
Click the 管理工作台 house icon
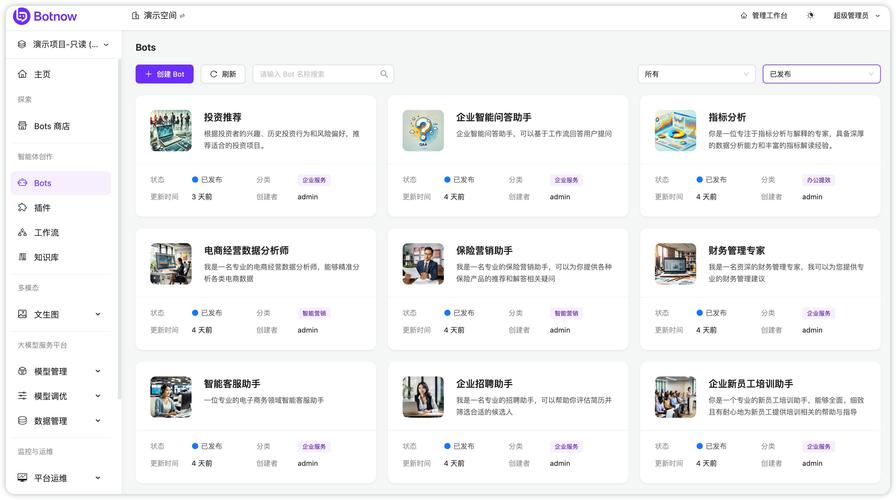click(x=743, y=15)
